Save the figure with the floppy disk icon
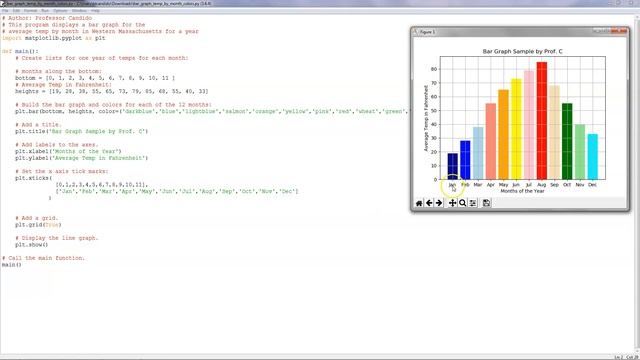 tap(486, 203)
